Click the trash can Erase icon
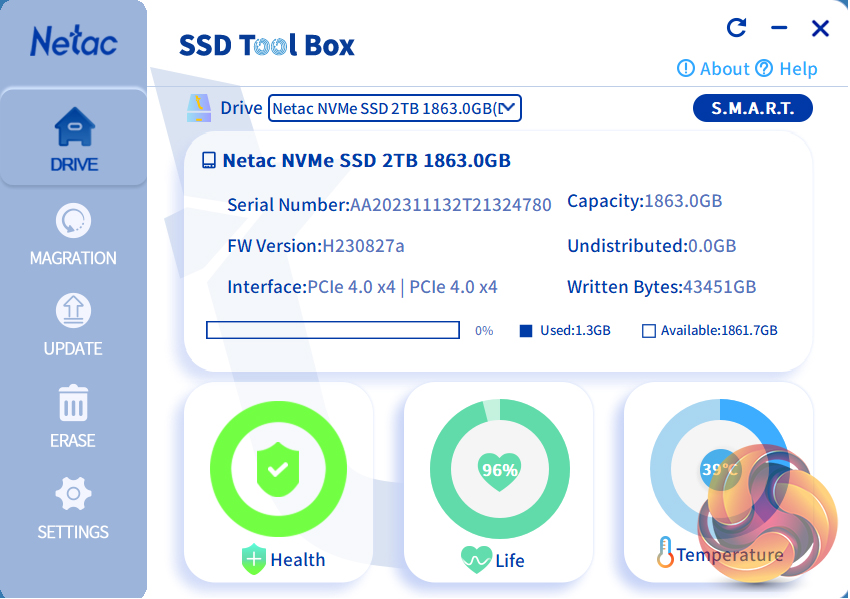Image resolution: width=850 pixels, height=599 pixels. [73, 403]
